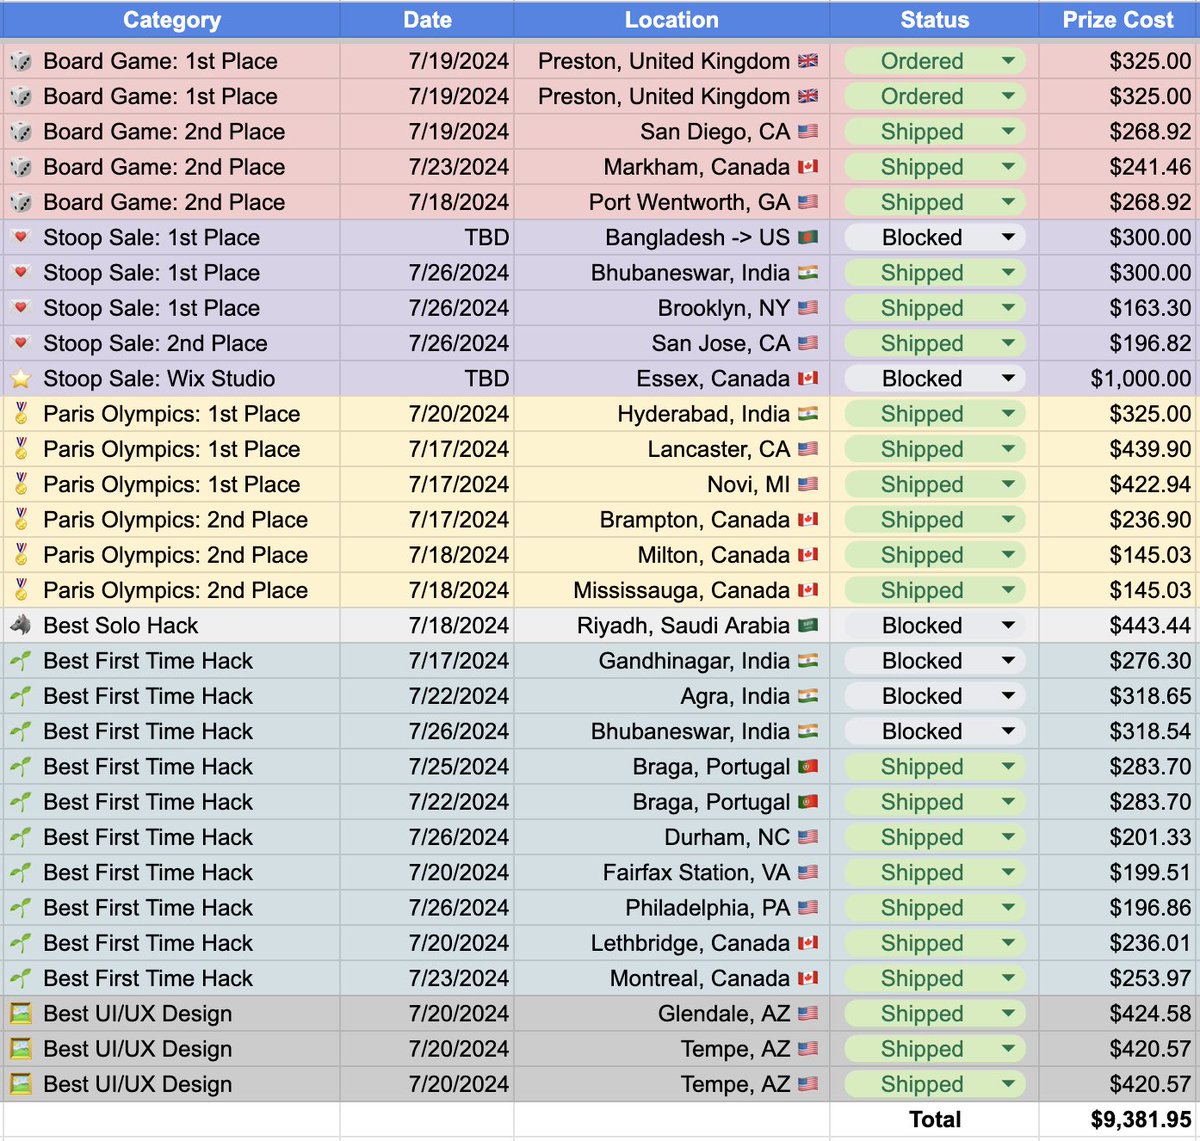
Task: Select the $443.44 prize cost cell
Action: (1118, 626)
